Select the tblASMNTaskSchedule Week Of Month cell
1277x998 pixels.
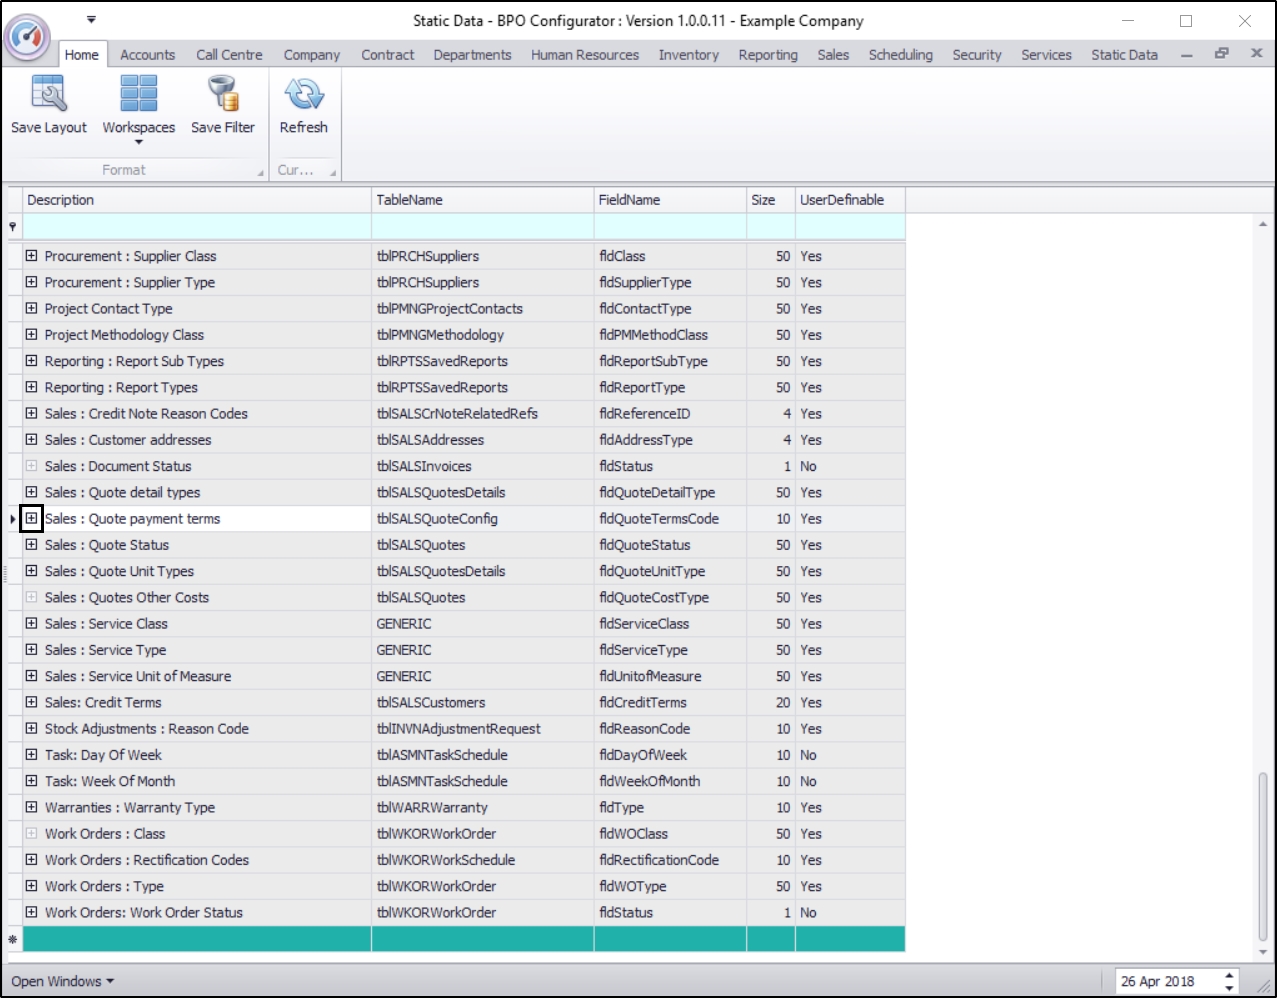click(483, 781)
